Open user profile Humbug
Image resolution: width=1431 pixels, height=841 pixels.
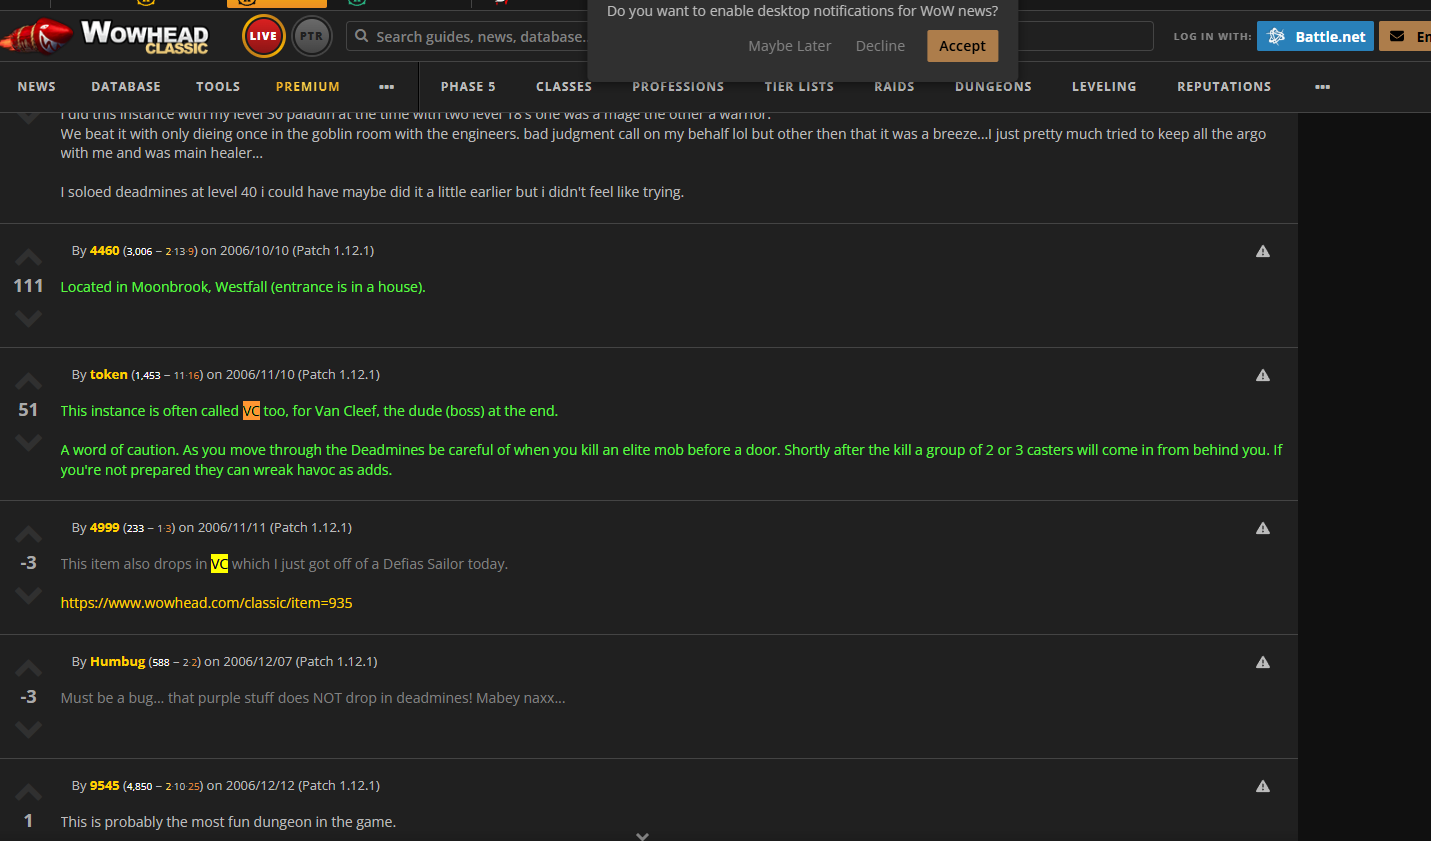(x=117, y=662)
